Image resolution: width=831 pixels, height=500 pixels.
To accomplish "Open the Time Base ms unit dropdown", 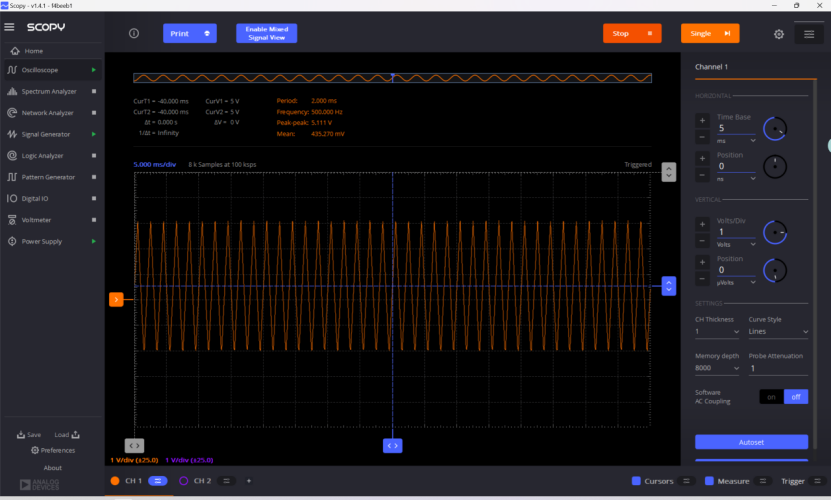I will coord(736,141).
